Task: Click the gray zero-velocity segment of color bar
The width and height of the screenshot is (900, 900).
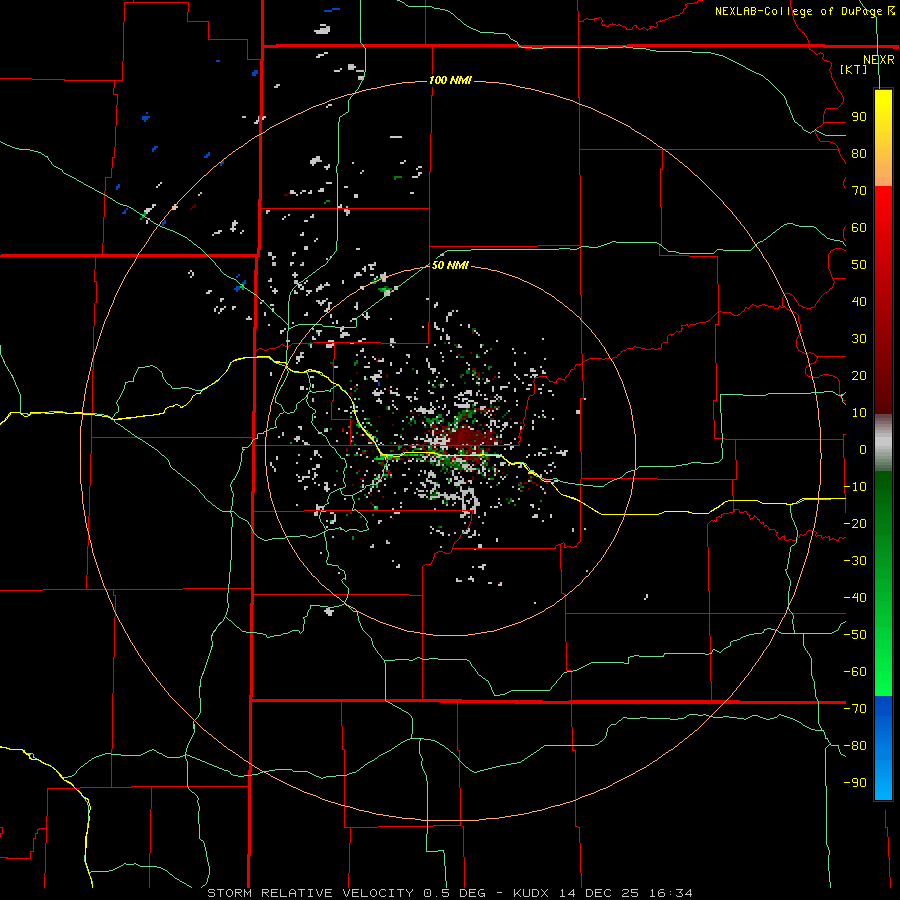Action: pos(883,443)
